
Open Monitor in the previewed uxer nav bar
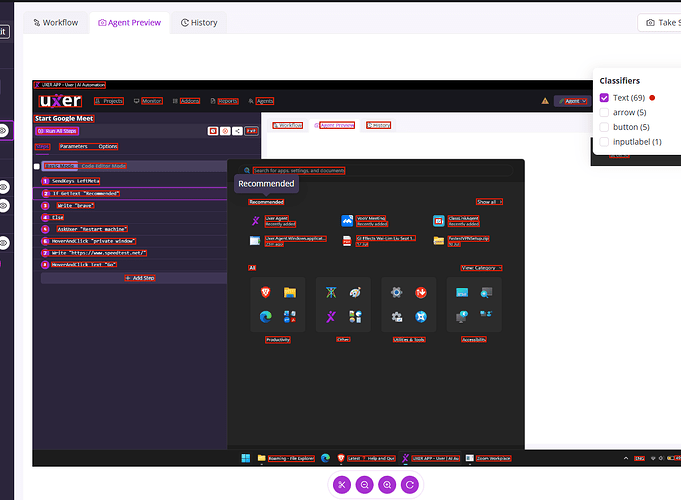148,101
